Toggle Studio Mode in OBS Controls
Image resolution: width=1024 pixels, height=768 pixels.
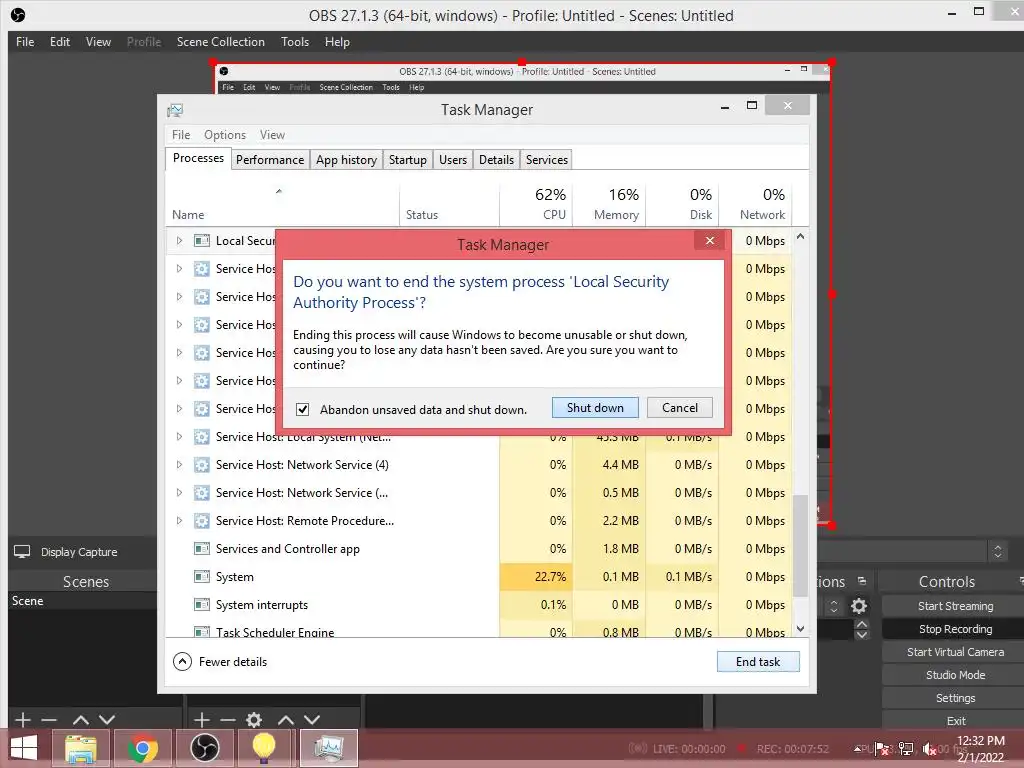(x=955, y=675)
